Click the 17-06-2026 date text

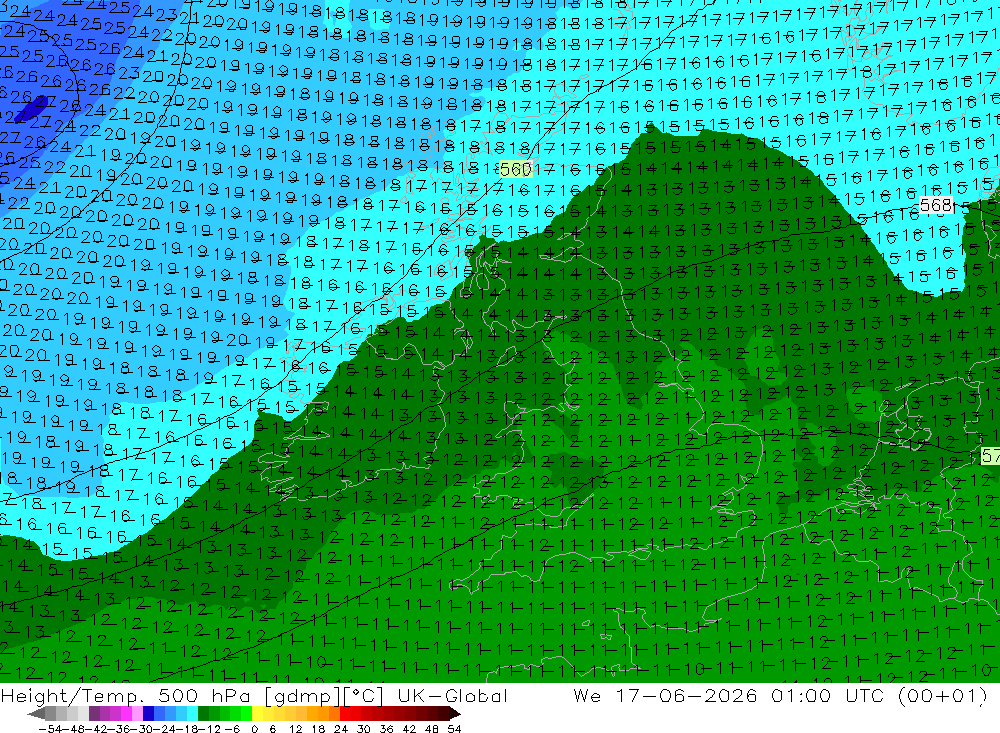tap(686, 695)
